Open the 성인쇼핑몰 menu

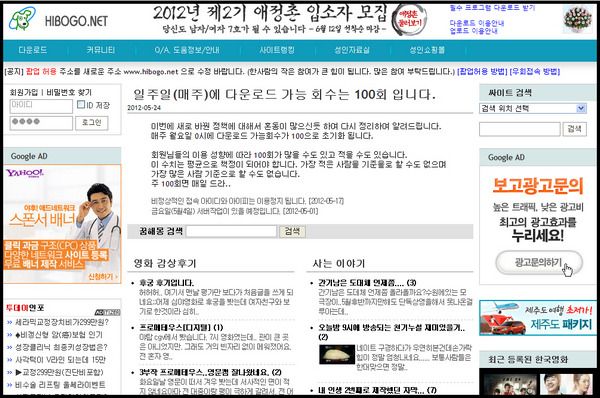427,50
